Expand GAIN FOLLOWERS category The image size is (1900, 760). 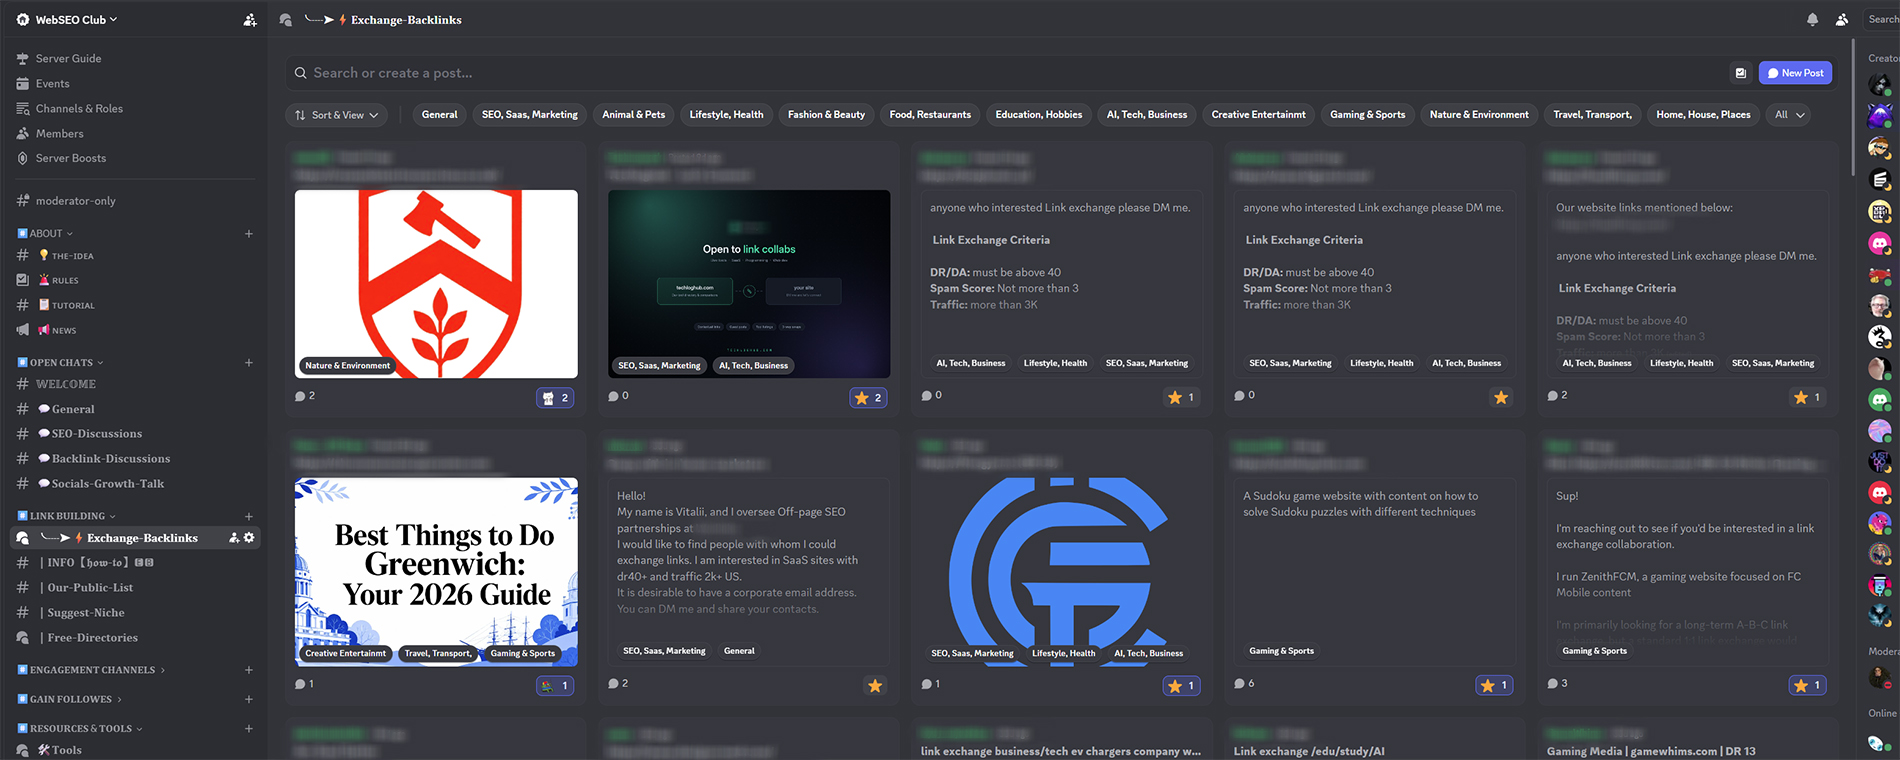69,699
